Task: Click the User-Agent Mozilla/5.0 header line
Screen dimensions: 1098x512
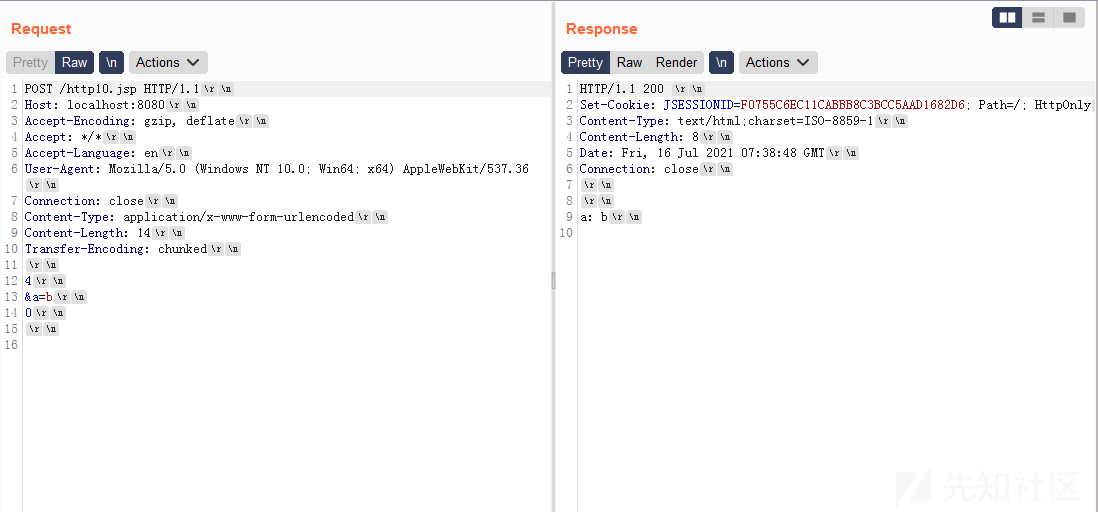Action: tap(277, 169)
